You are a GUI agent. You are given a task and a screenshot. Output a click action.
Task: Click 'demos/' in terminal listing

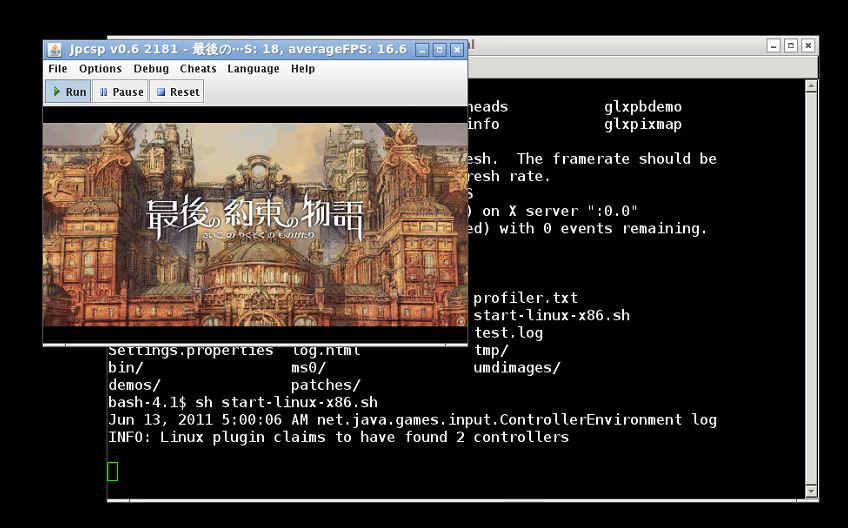[x=134, y=385]
